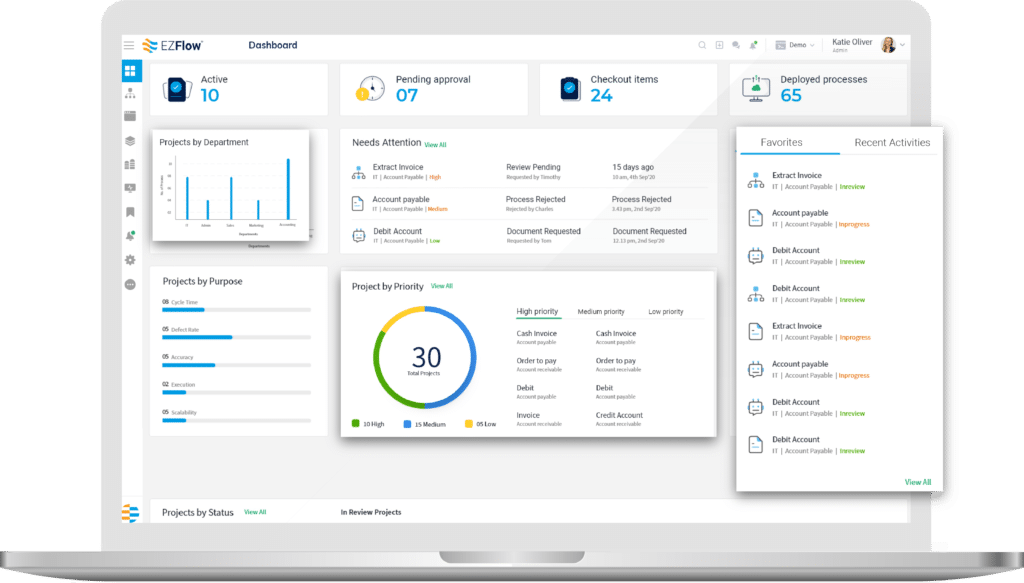Click the Accounting bar in Projects by Department

[288, 189]
